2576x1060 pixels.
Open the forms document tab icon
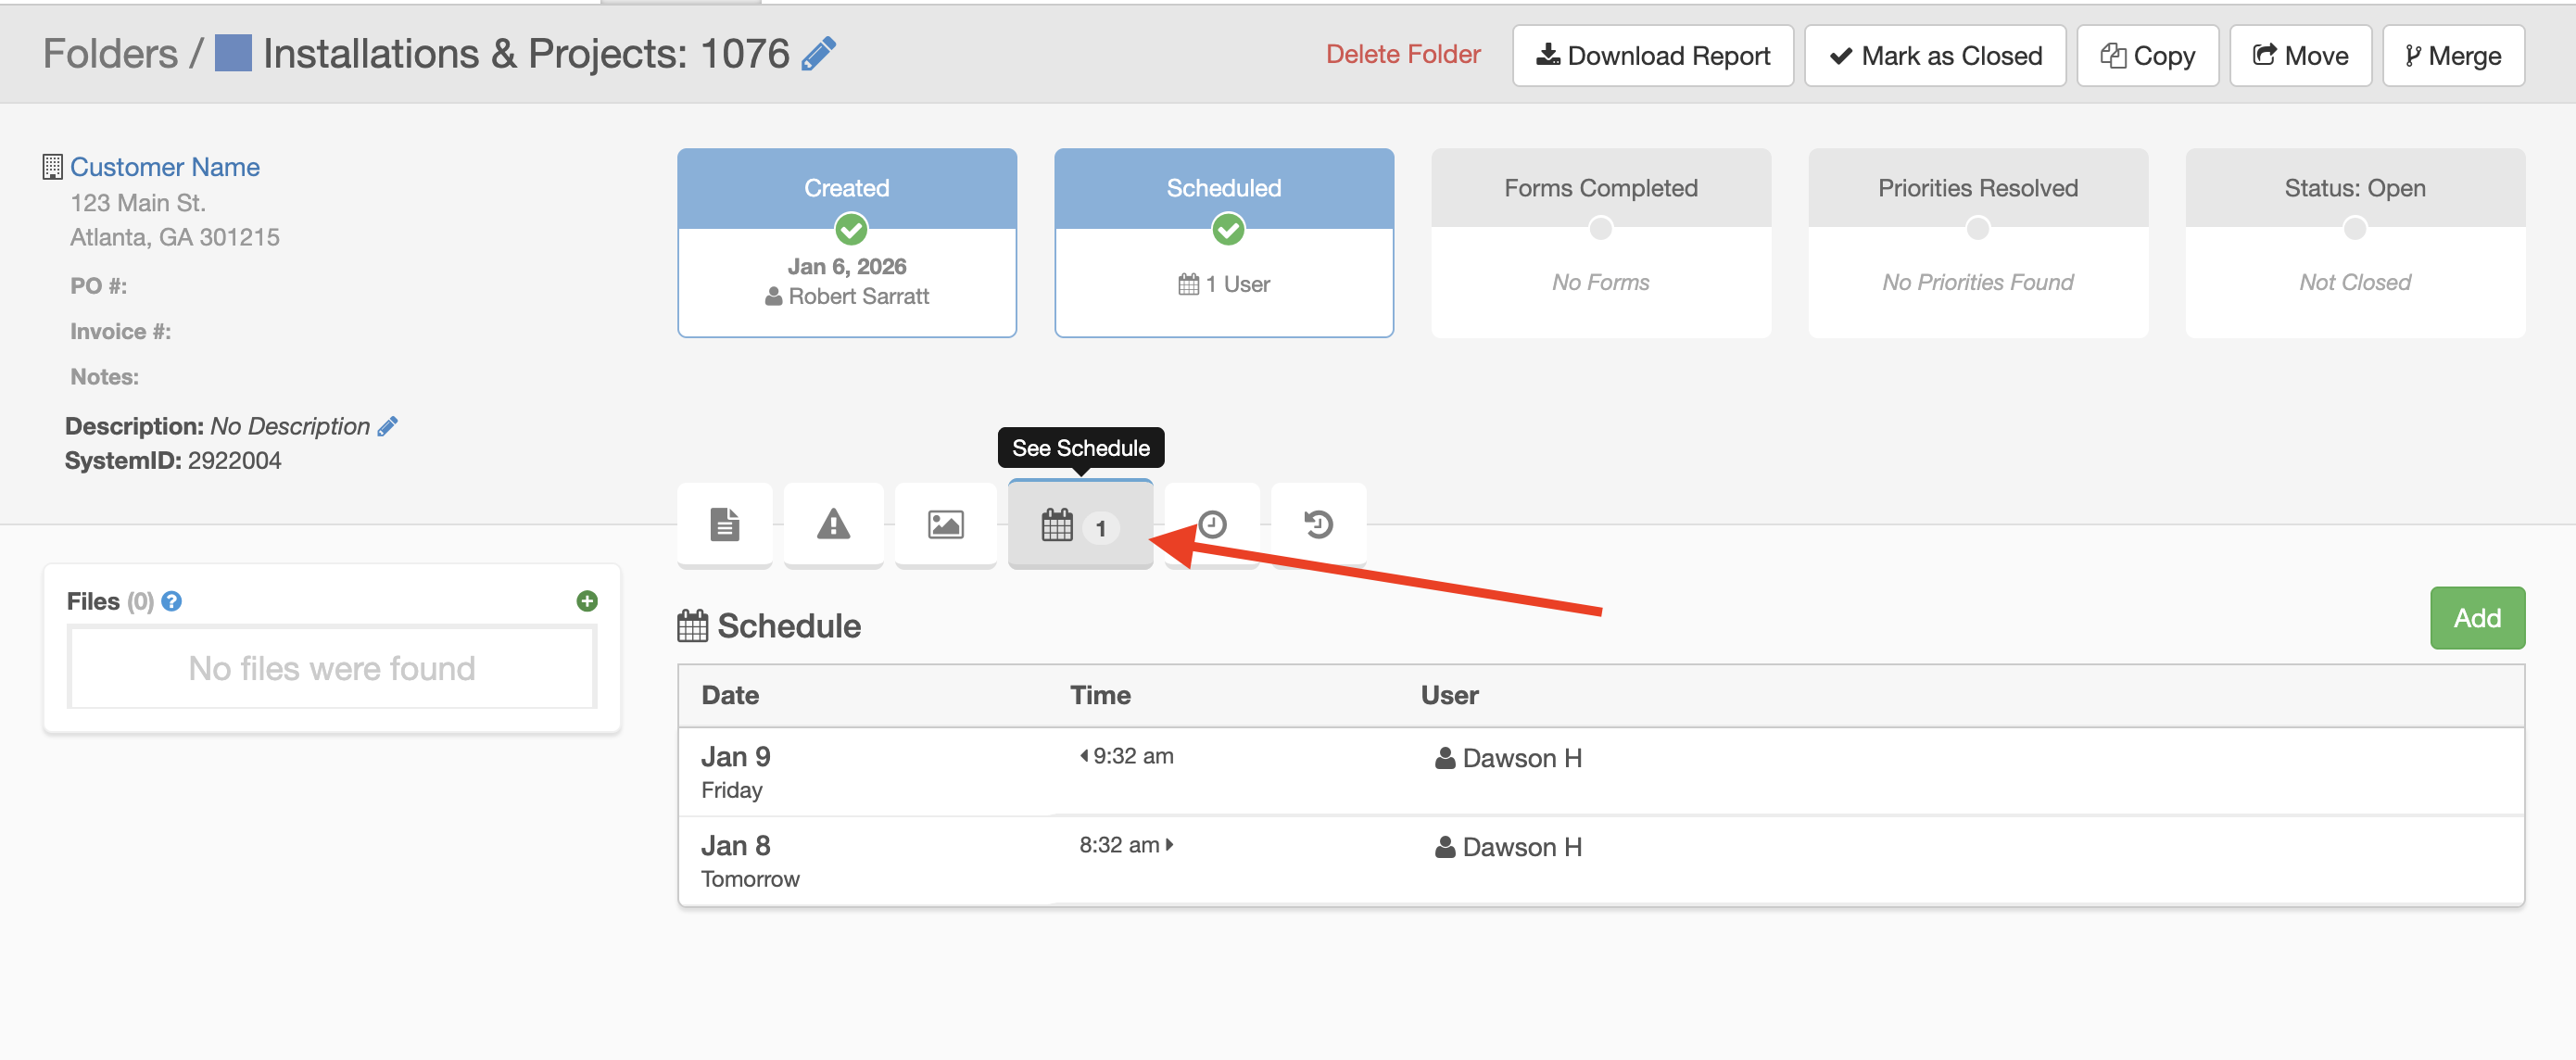[x=724, y=524]
